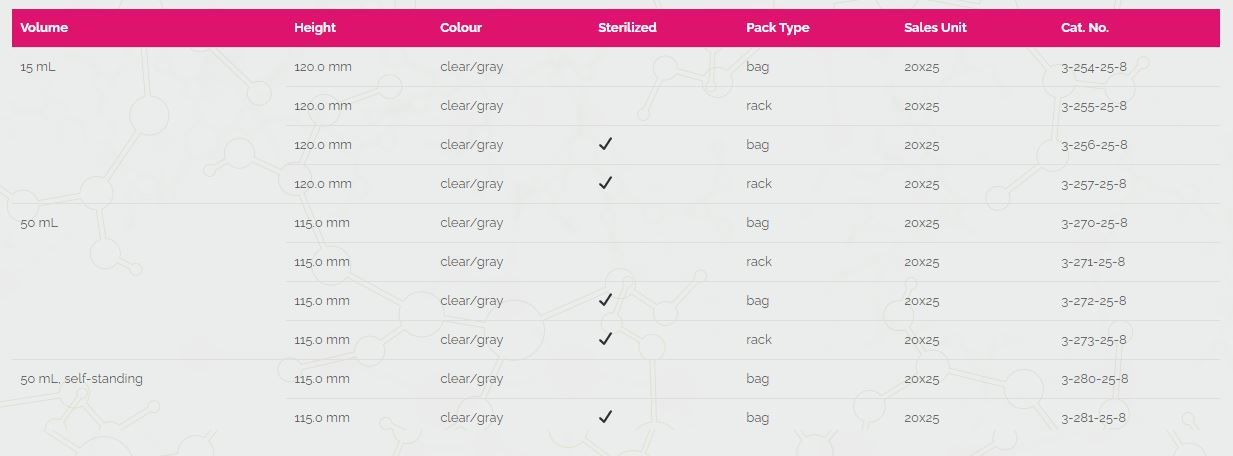Viewport: 1233px width, 456px height.
Task: Click the sterilized checkmark for 3-272-25-8
Action: coord(605,300)
